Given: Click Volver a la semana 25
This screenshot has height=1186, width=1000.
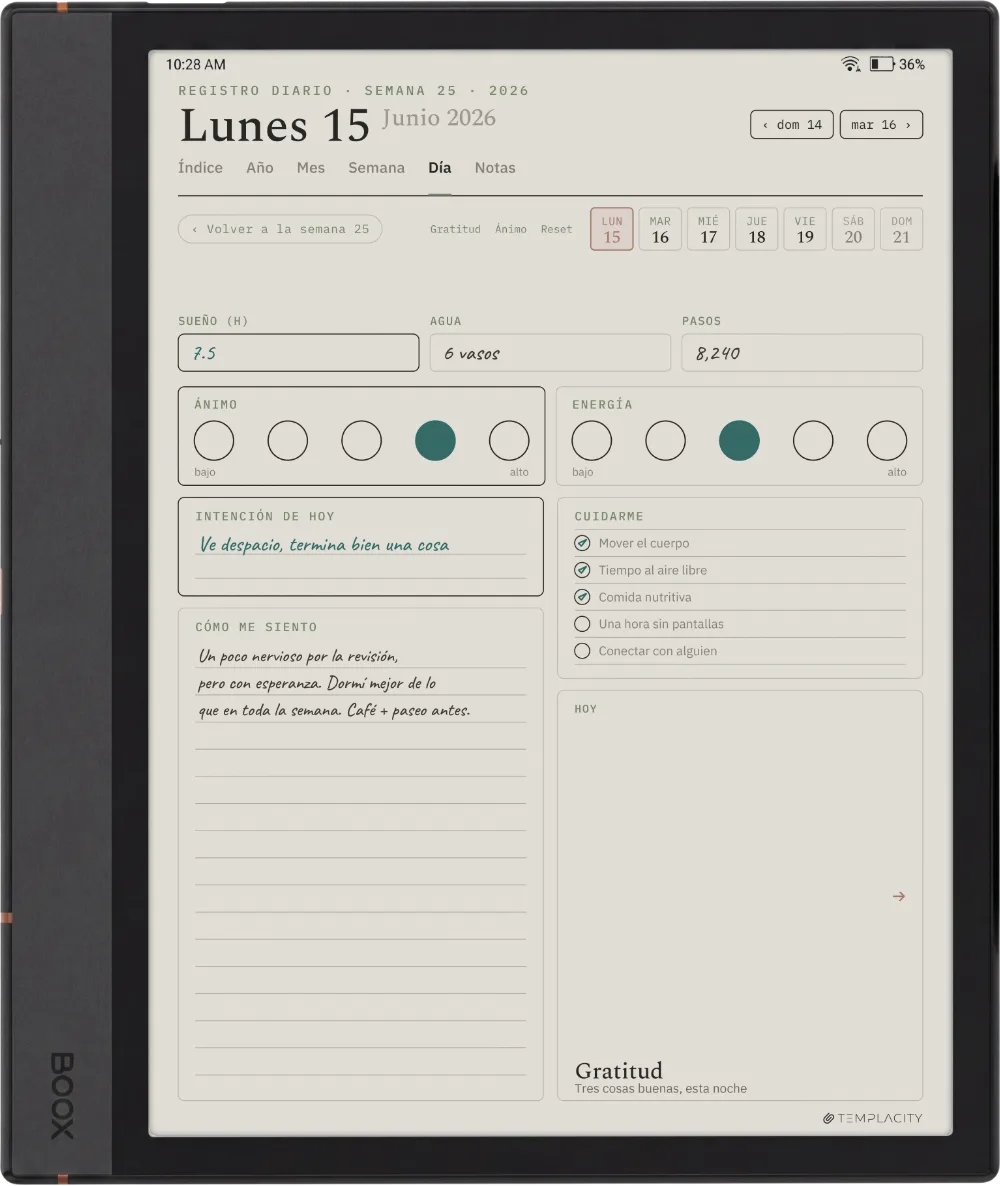Looking at the screenshot, I should 280,229.
